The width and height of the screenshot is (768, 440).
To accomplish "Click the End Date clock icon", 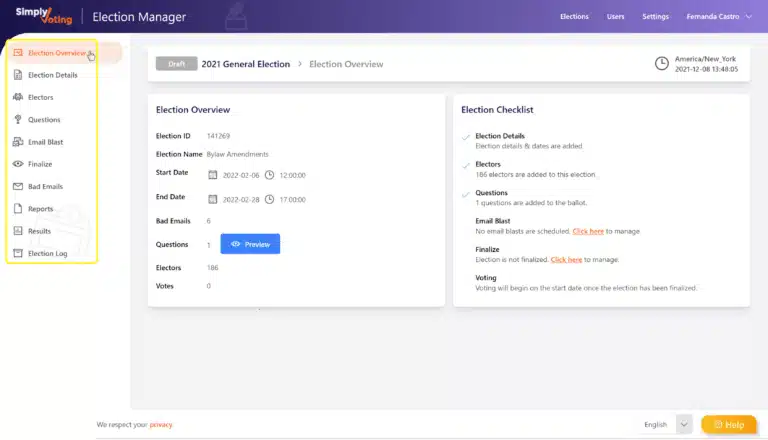I will (269, 199).
